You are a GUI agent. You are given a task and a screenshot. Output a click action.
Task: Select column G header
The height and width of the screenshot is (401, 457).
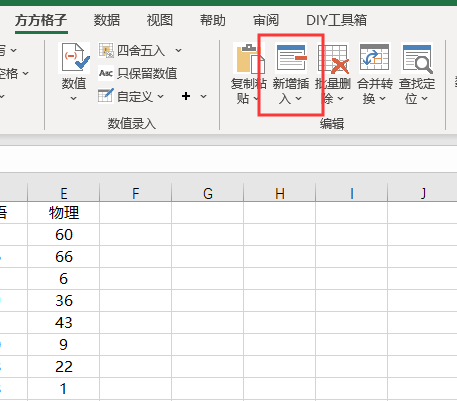coord(208,193)
